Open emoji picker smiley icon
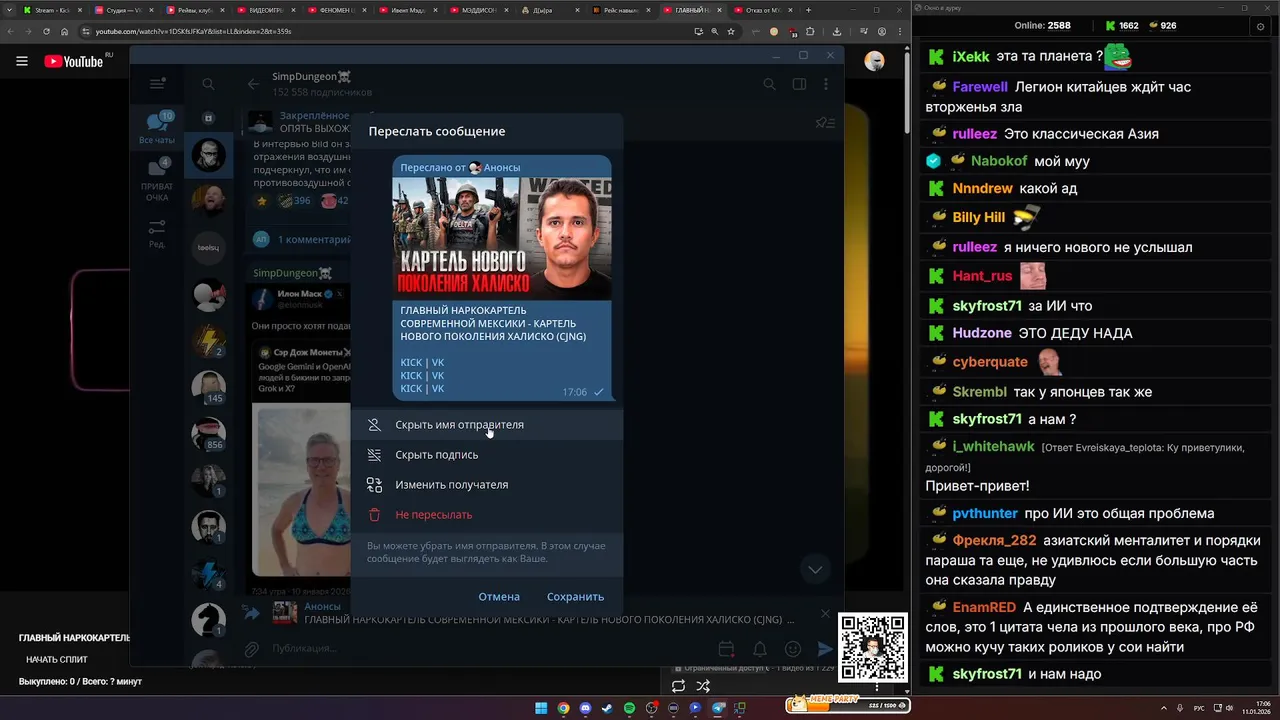The width and height of the screenshot is (1280, 720). (793, 649)
